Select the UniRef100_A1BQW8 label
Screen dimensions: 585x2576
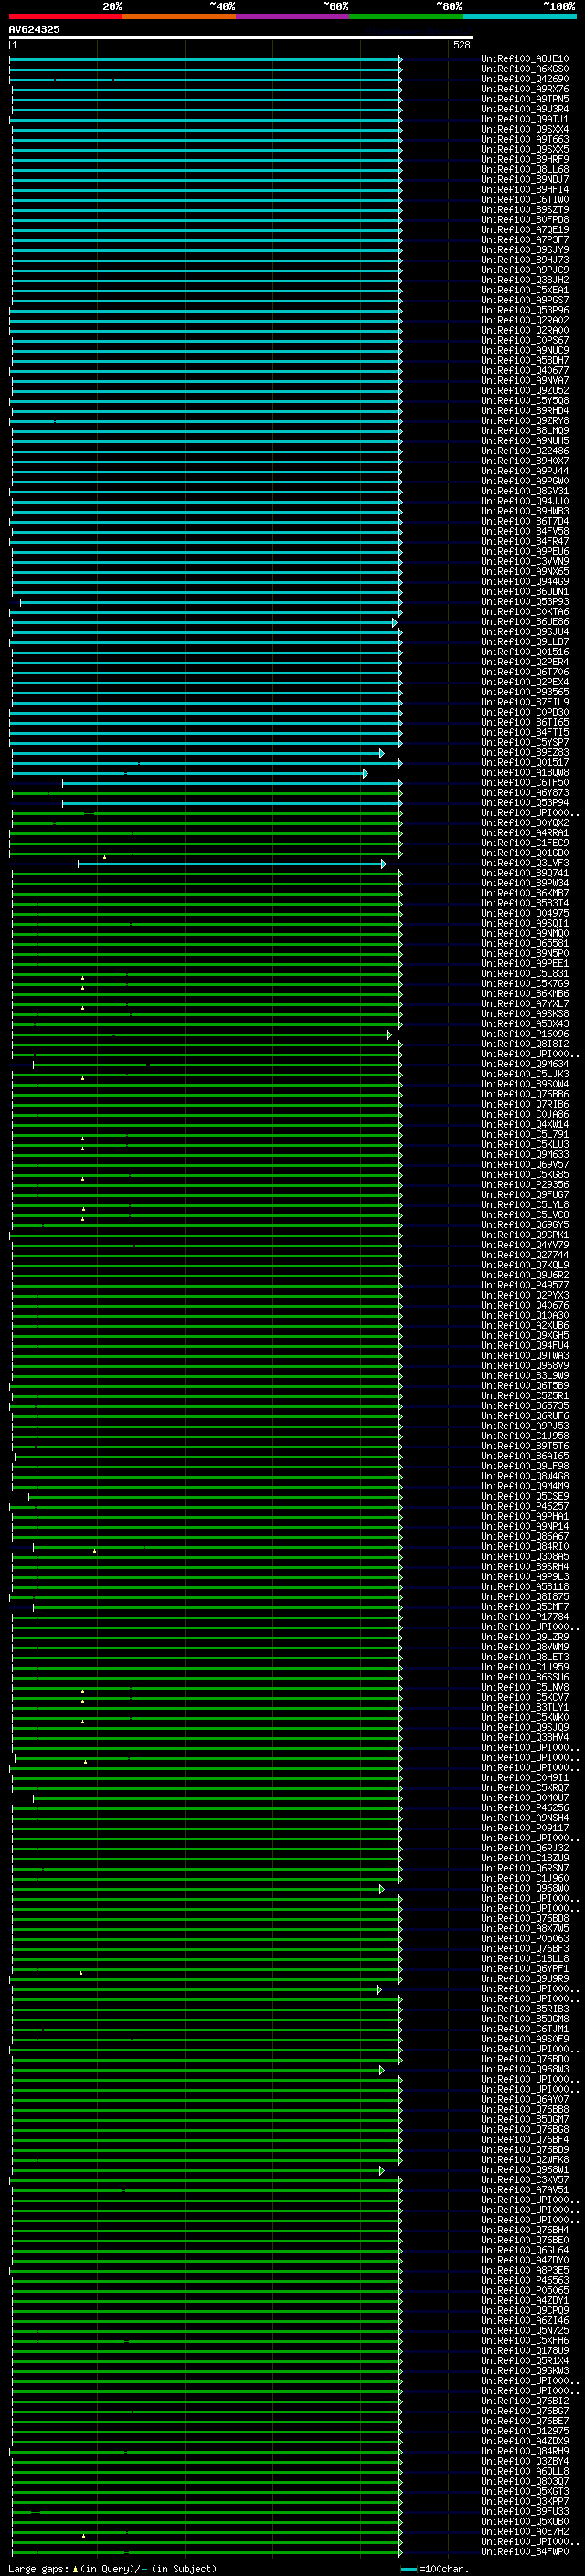(x=525, y=773)
